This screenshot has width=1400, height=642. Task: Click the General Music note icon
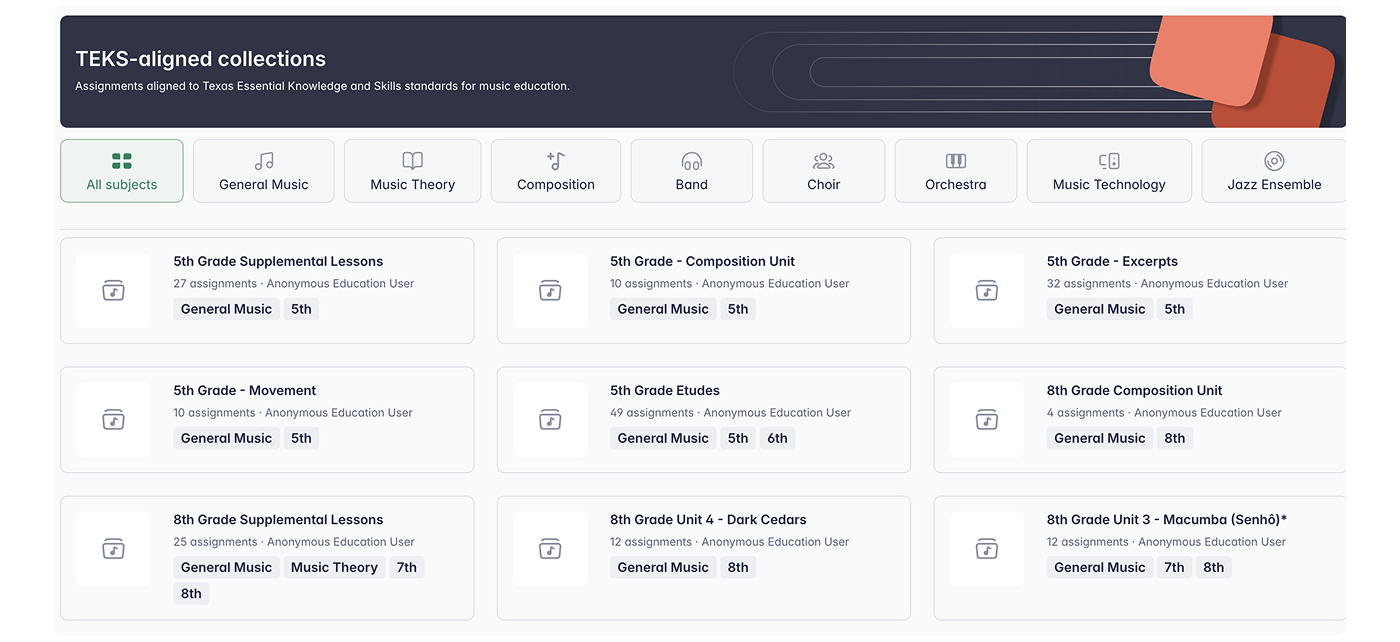264,161
